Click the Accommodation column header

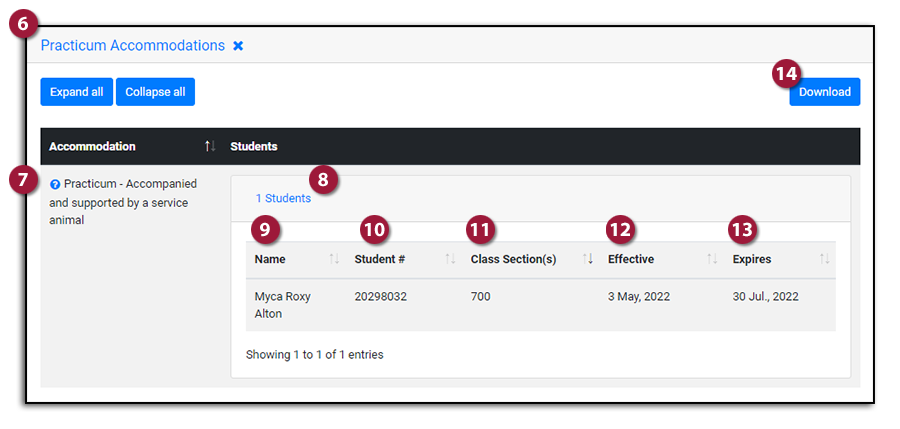tap(92, 146)
